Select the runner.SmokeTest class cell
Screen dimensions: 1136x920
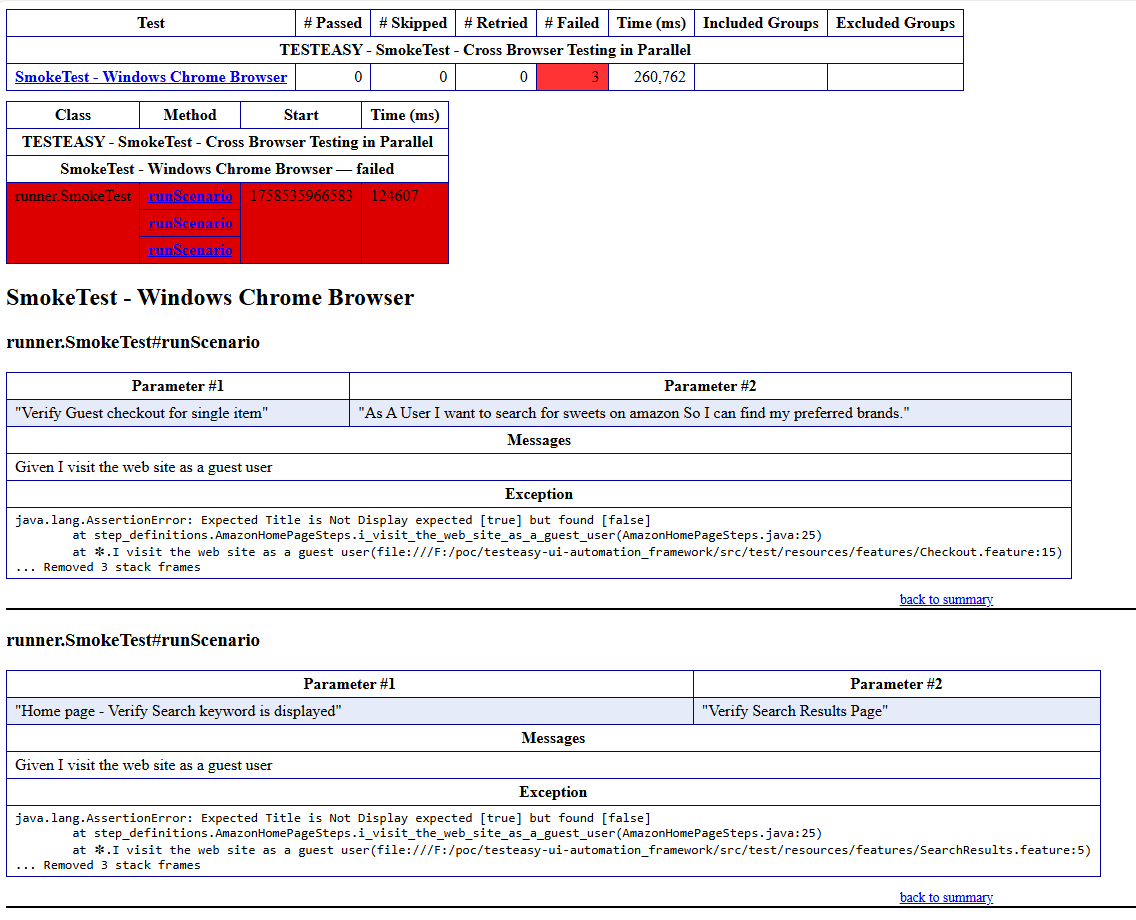73,196
